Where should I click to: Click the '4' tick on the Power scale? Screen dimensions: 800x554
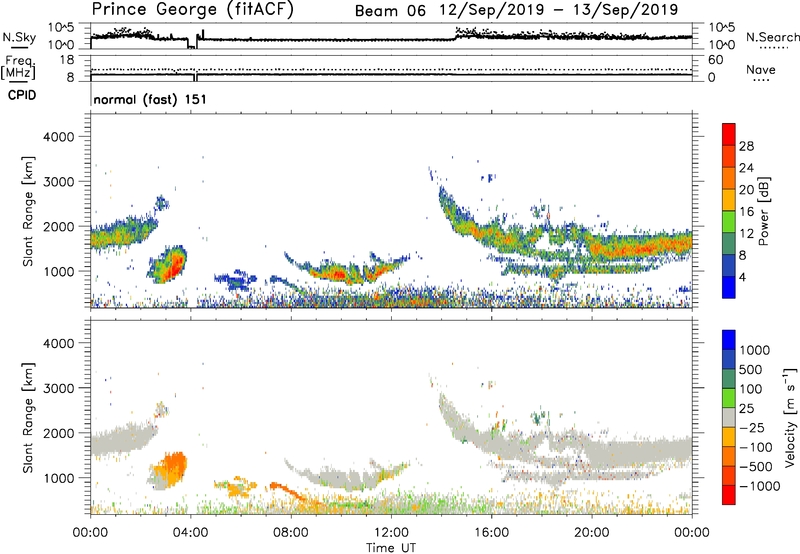[x=743, y=277]
